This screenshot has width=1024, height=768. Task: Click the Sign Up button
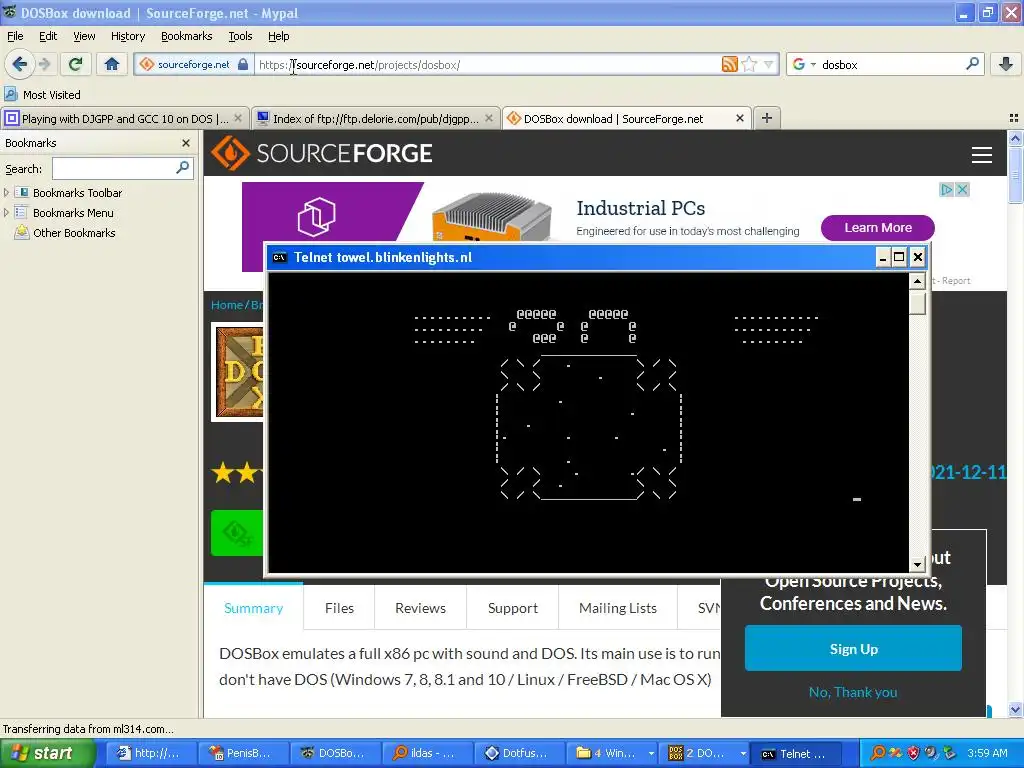coord(853,648)
